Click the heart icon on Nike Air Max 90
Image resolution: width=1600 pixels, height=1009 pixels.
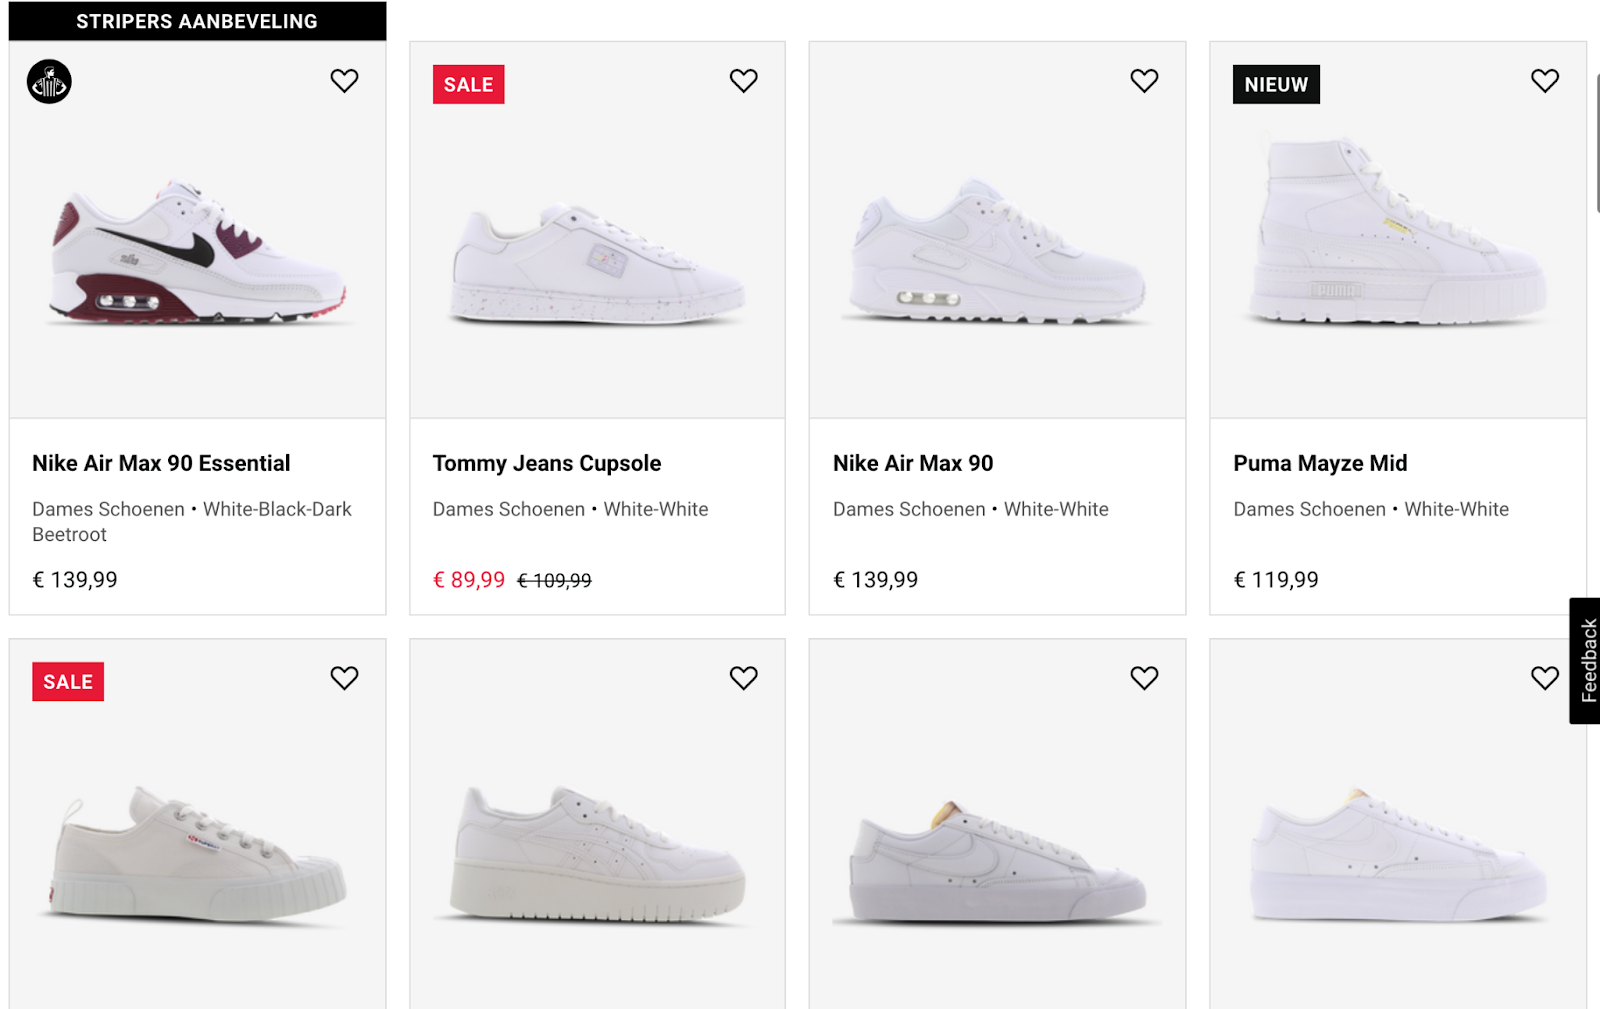[x=1144, y=80]
